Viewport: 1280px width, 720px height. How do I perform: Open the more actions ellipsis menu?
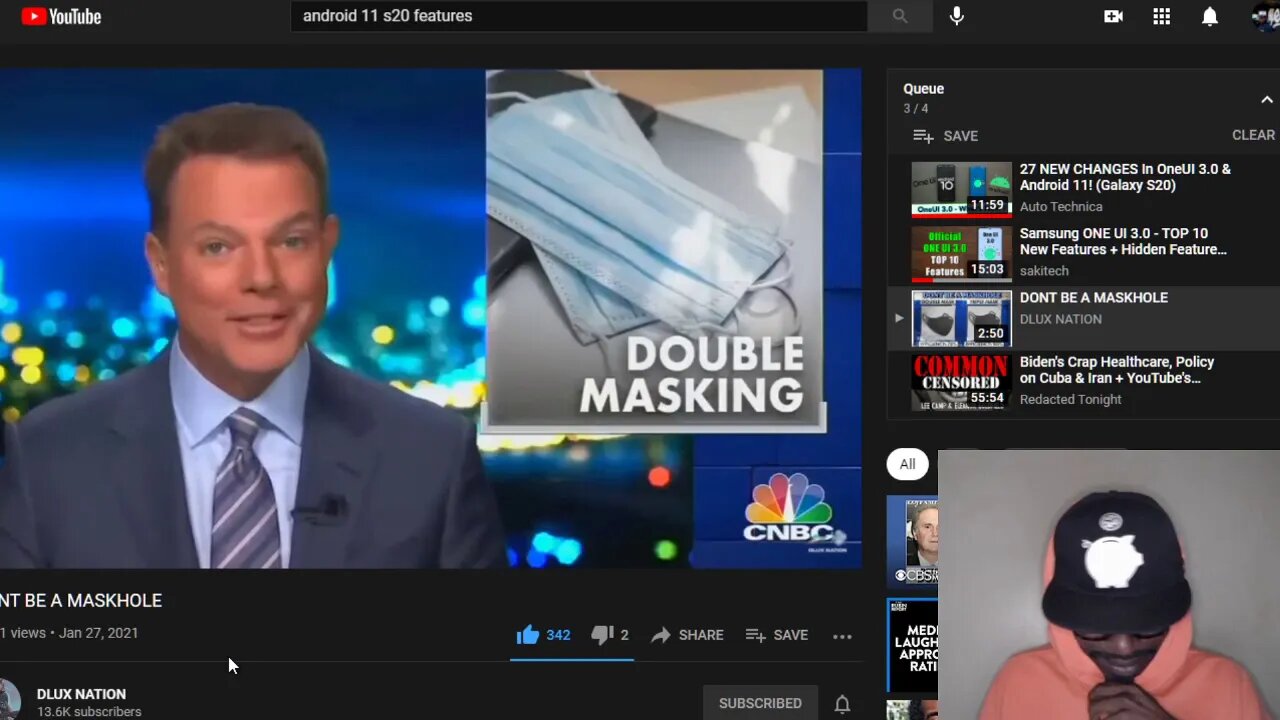pos(843,636)
